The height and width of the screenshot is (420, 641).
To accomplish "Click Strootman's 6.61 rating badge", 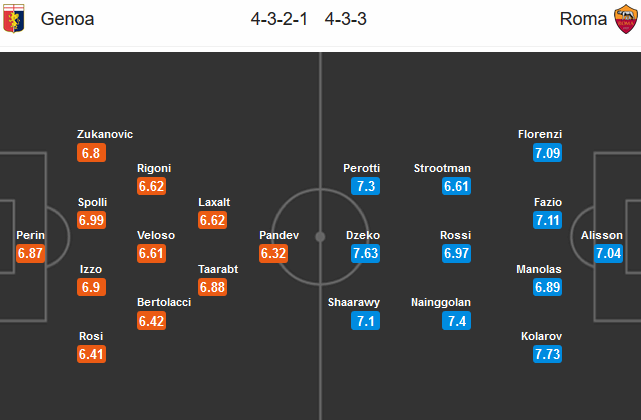I will (x=456, y=187).
